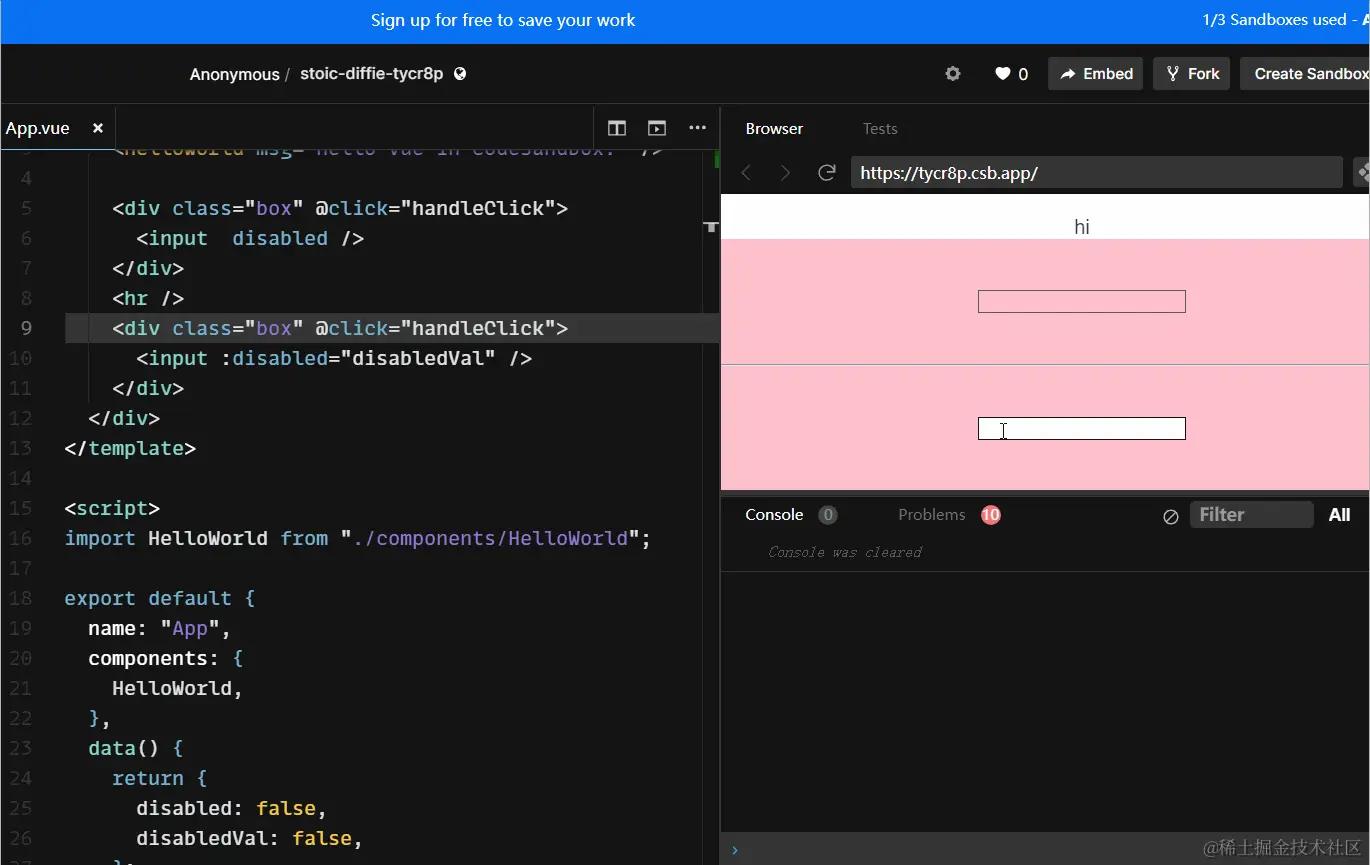Select the Console tab

click(774, 515)
